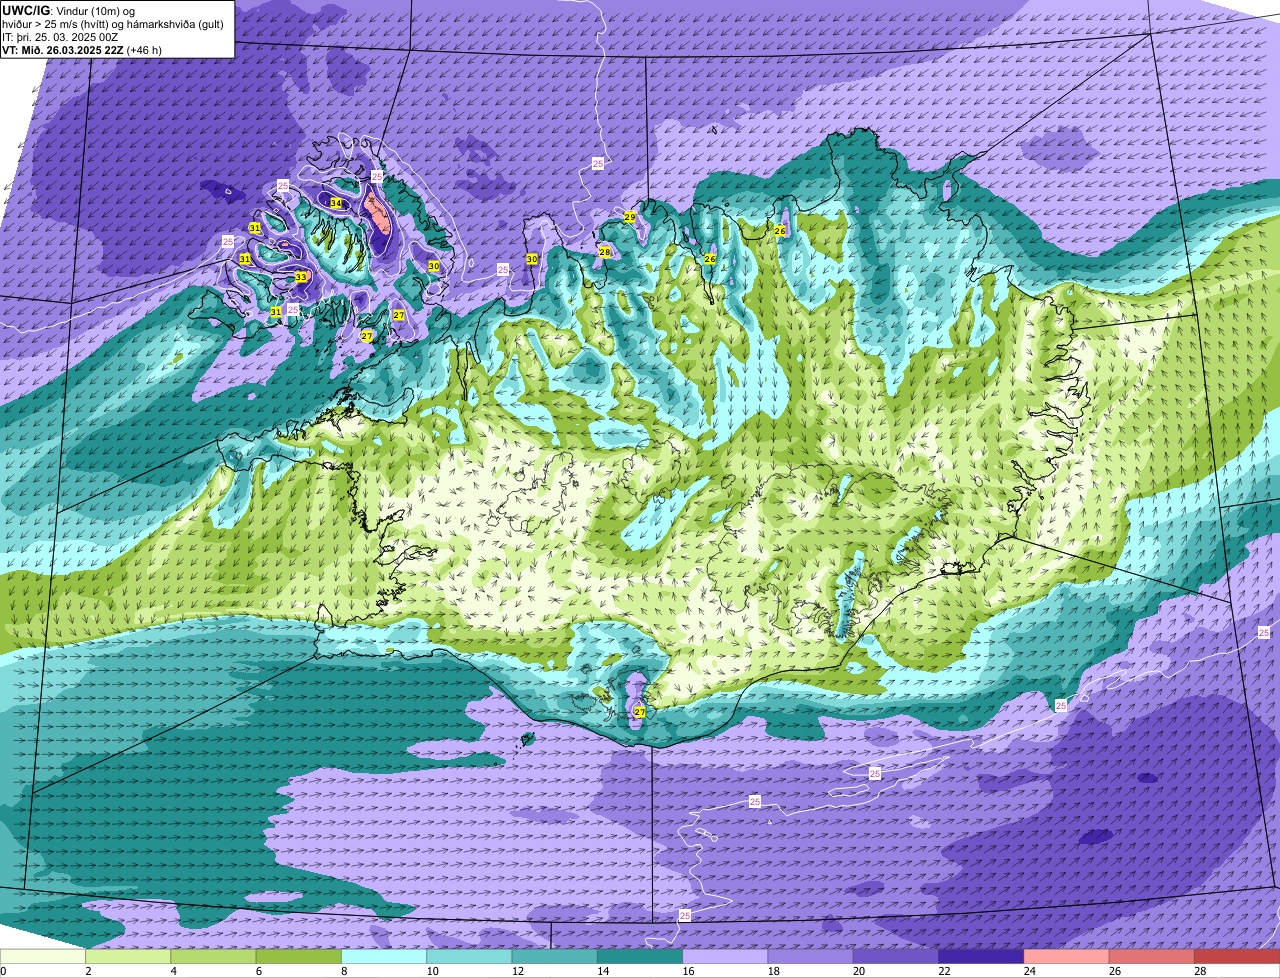Click the number 14 on the legend scale
Viewport: 1280px width, 978px height.
pyautogui.click(x=603, y=971)
